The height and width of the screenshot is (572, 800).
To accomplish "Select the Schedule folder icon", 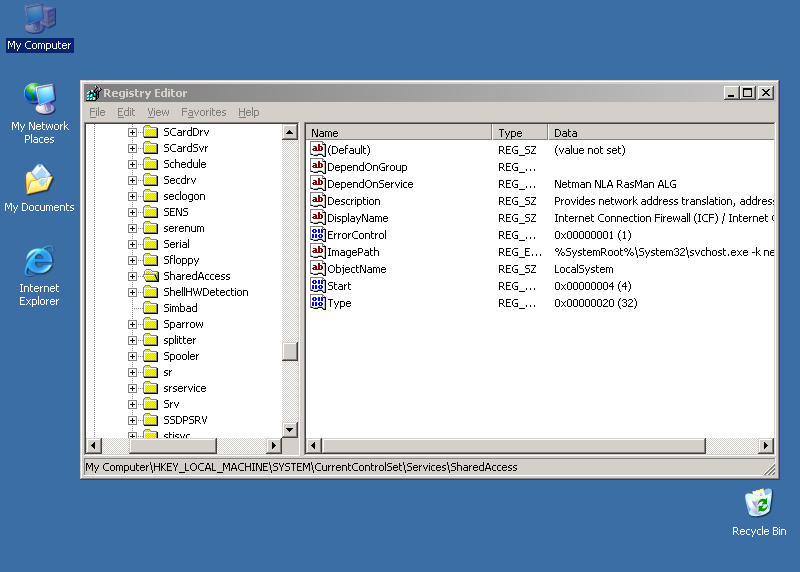I will [x=151, y=164].
